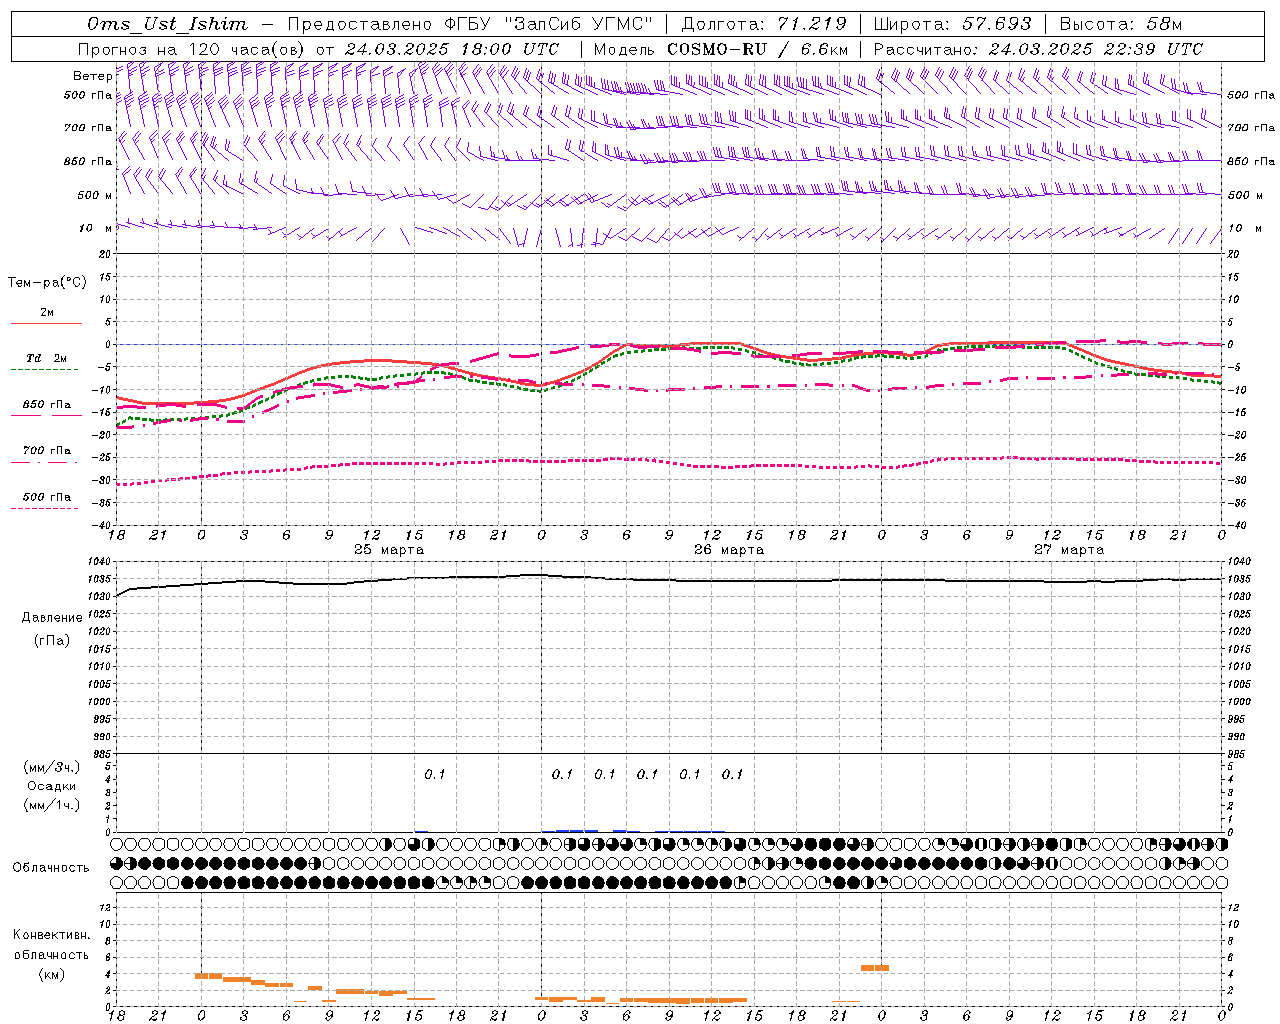
Task: Click the left "10 м" wind level label
Action: 96,228
